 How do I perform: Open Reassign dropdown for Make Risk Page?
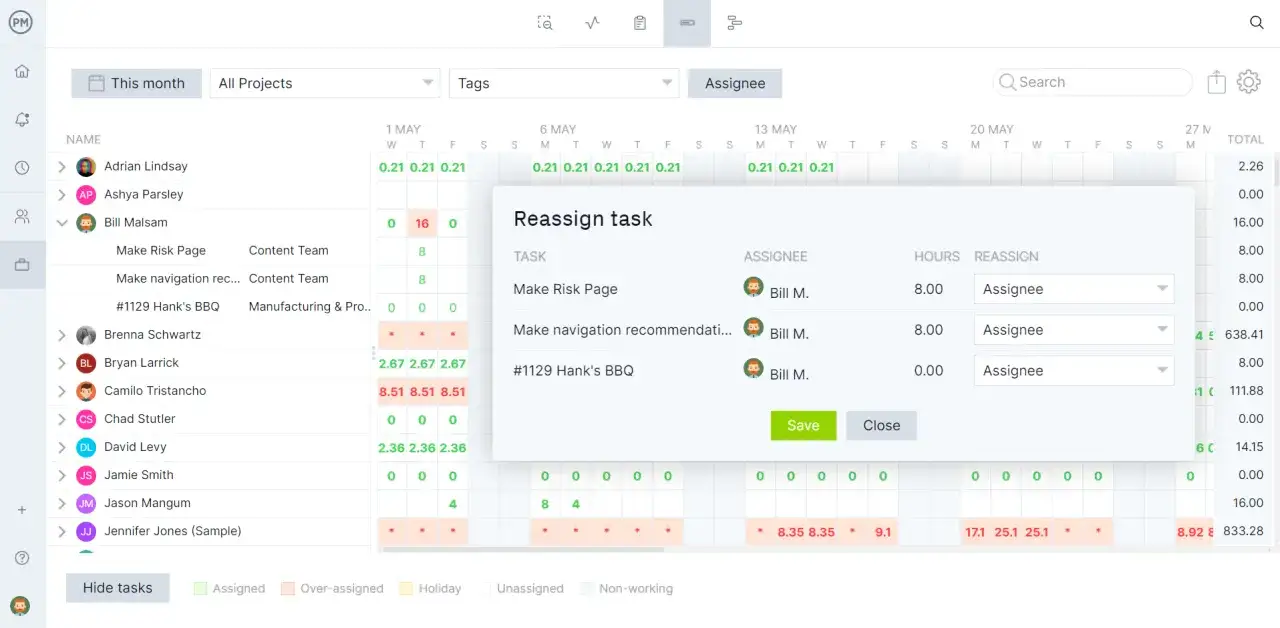1074,289
